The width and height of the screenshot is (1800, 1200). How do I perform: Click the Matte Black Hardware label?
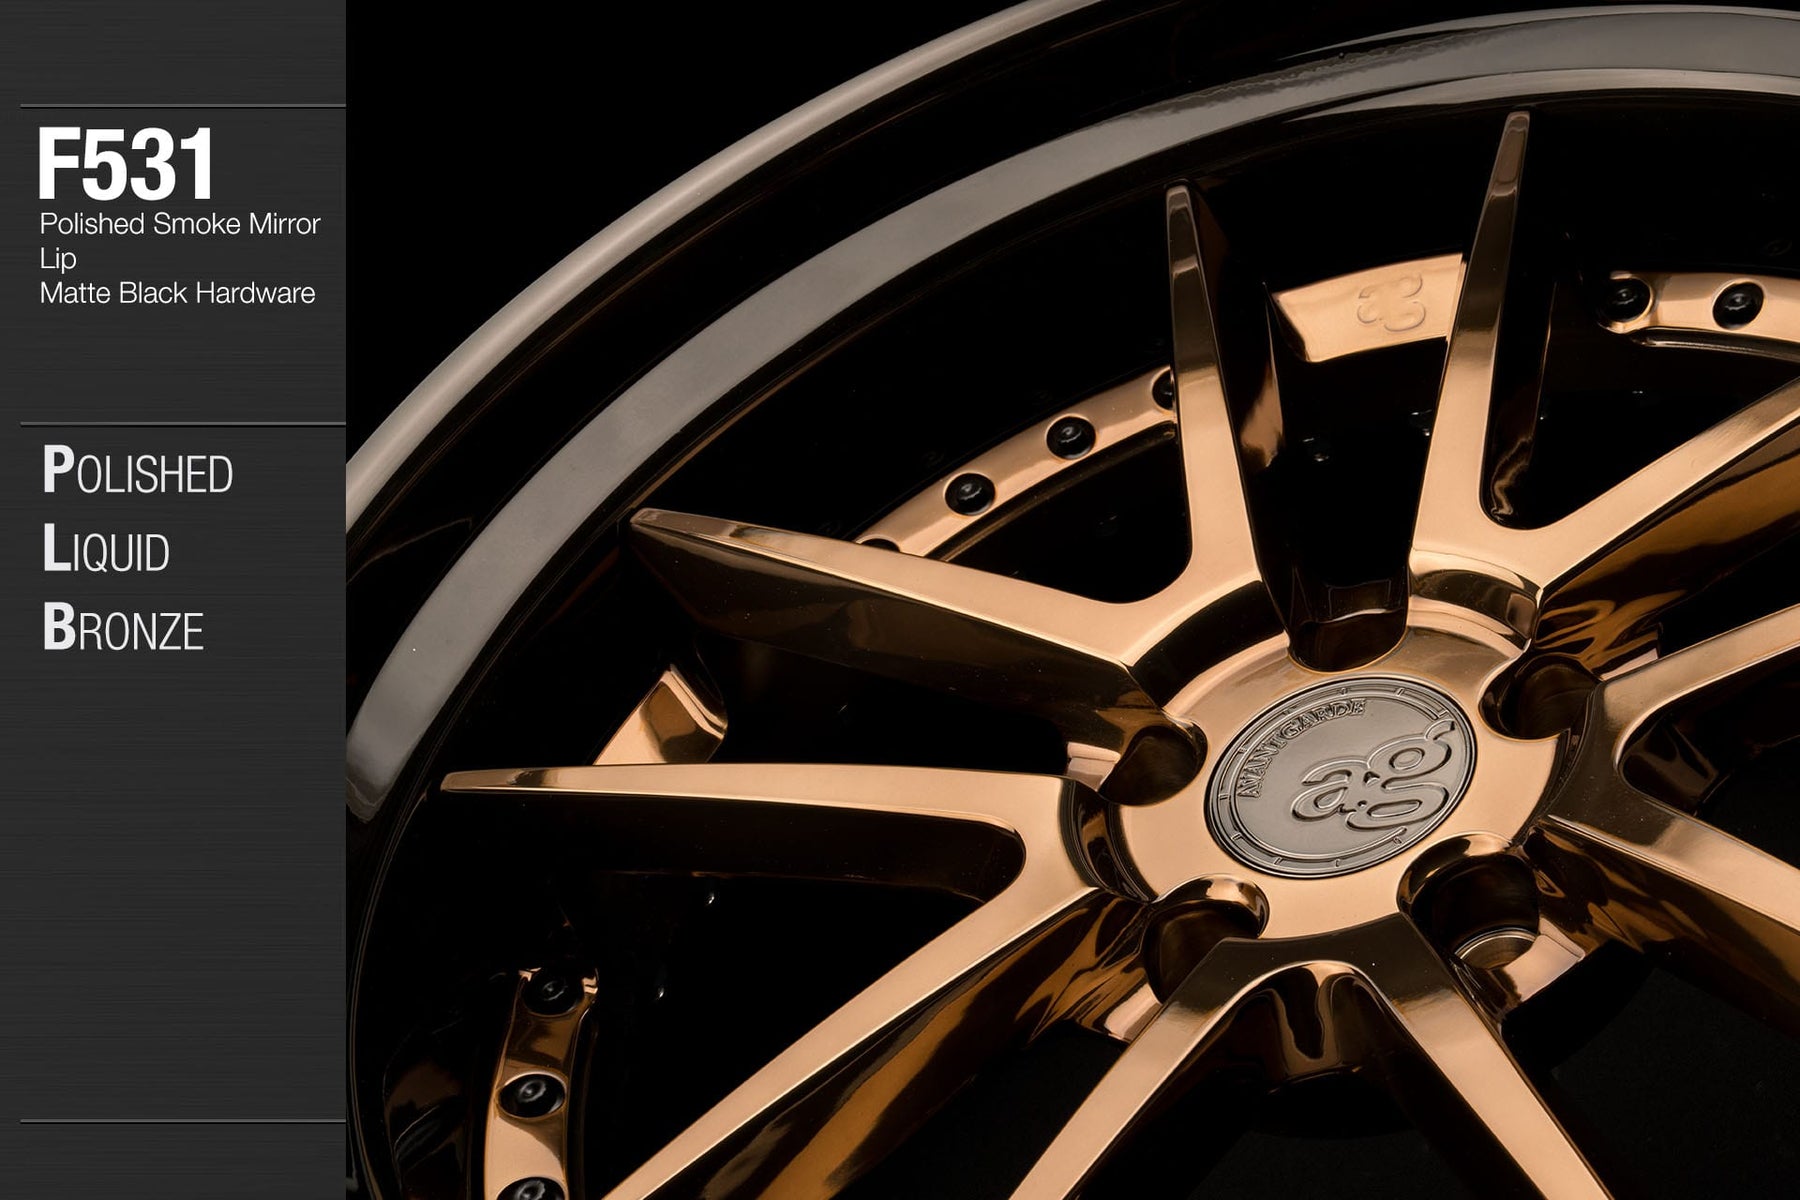tap(177, 293)
